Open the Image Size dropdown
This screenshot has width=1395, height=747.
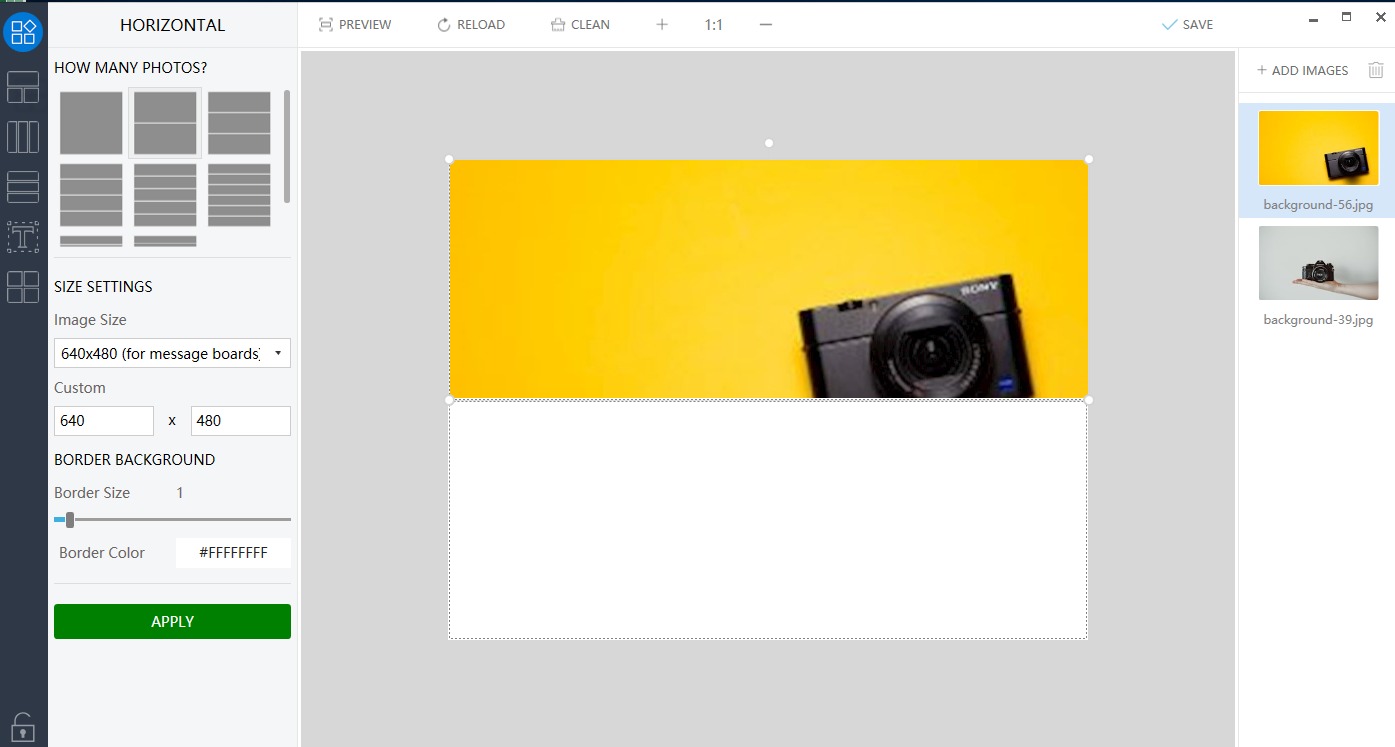pyautogui.click(x=172, y=353)
